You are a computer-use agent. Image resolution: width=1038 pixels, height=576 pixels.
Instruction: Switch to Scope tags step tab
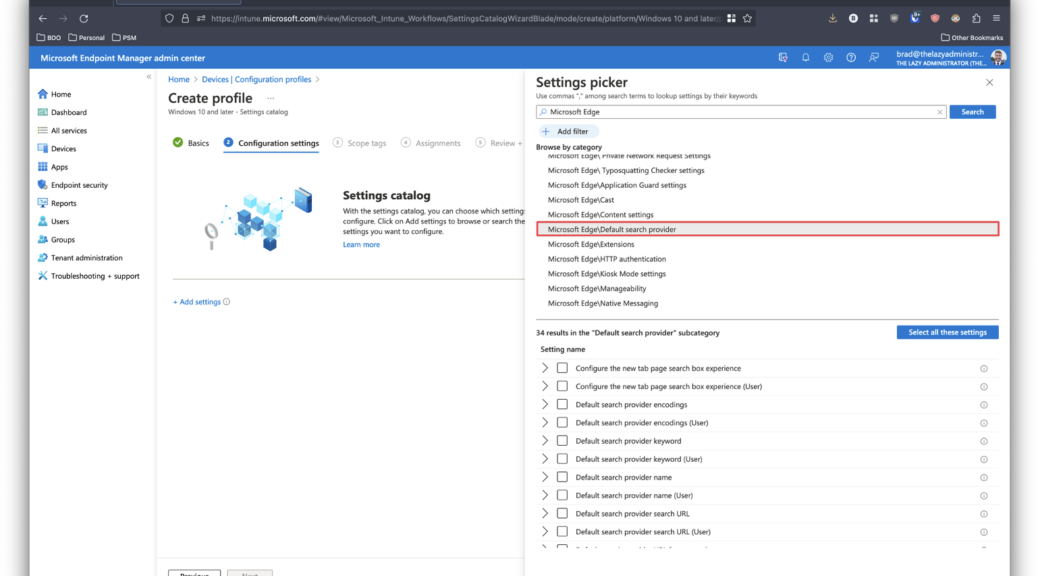(x=359, y=143)
